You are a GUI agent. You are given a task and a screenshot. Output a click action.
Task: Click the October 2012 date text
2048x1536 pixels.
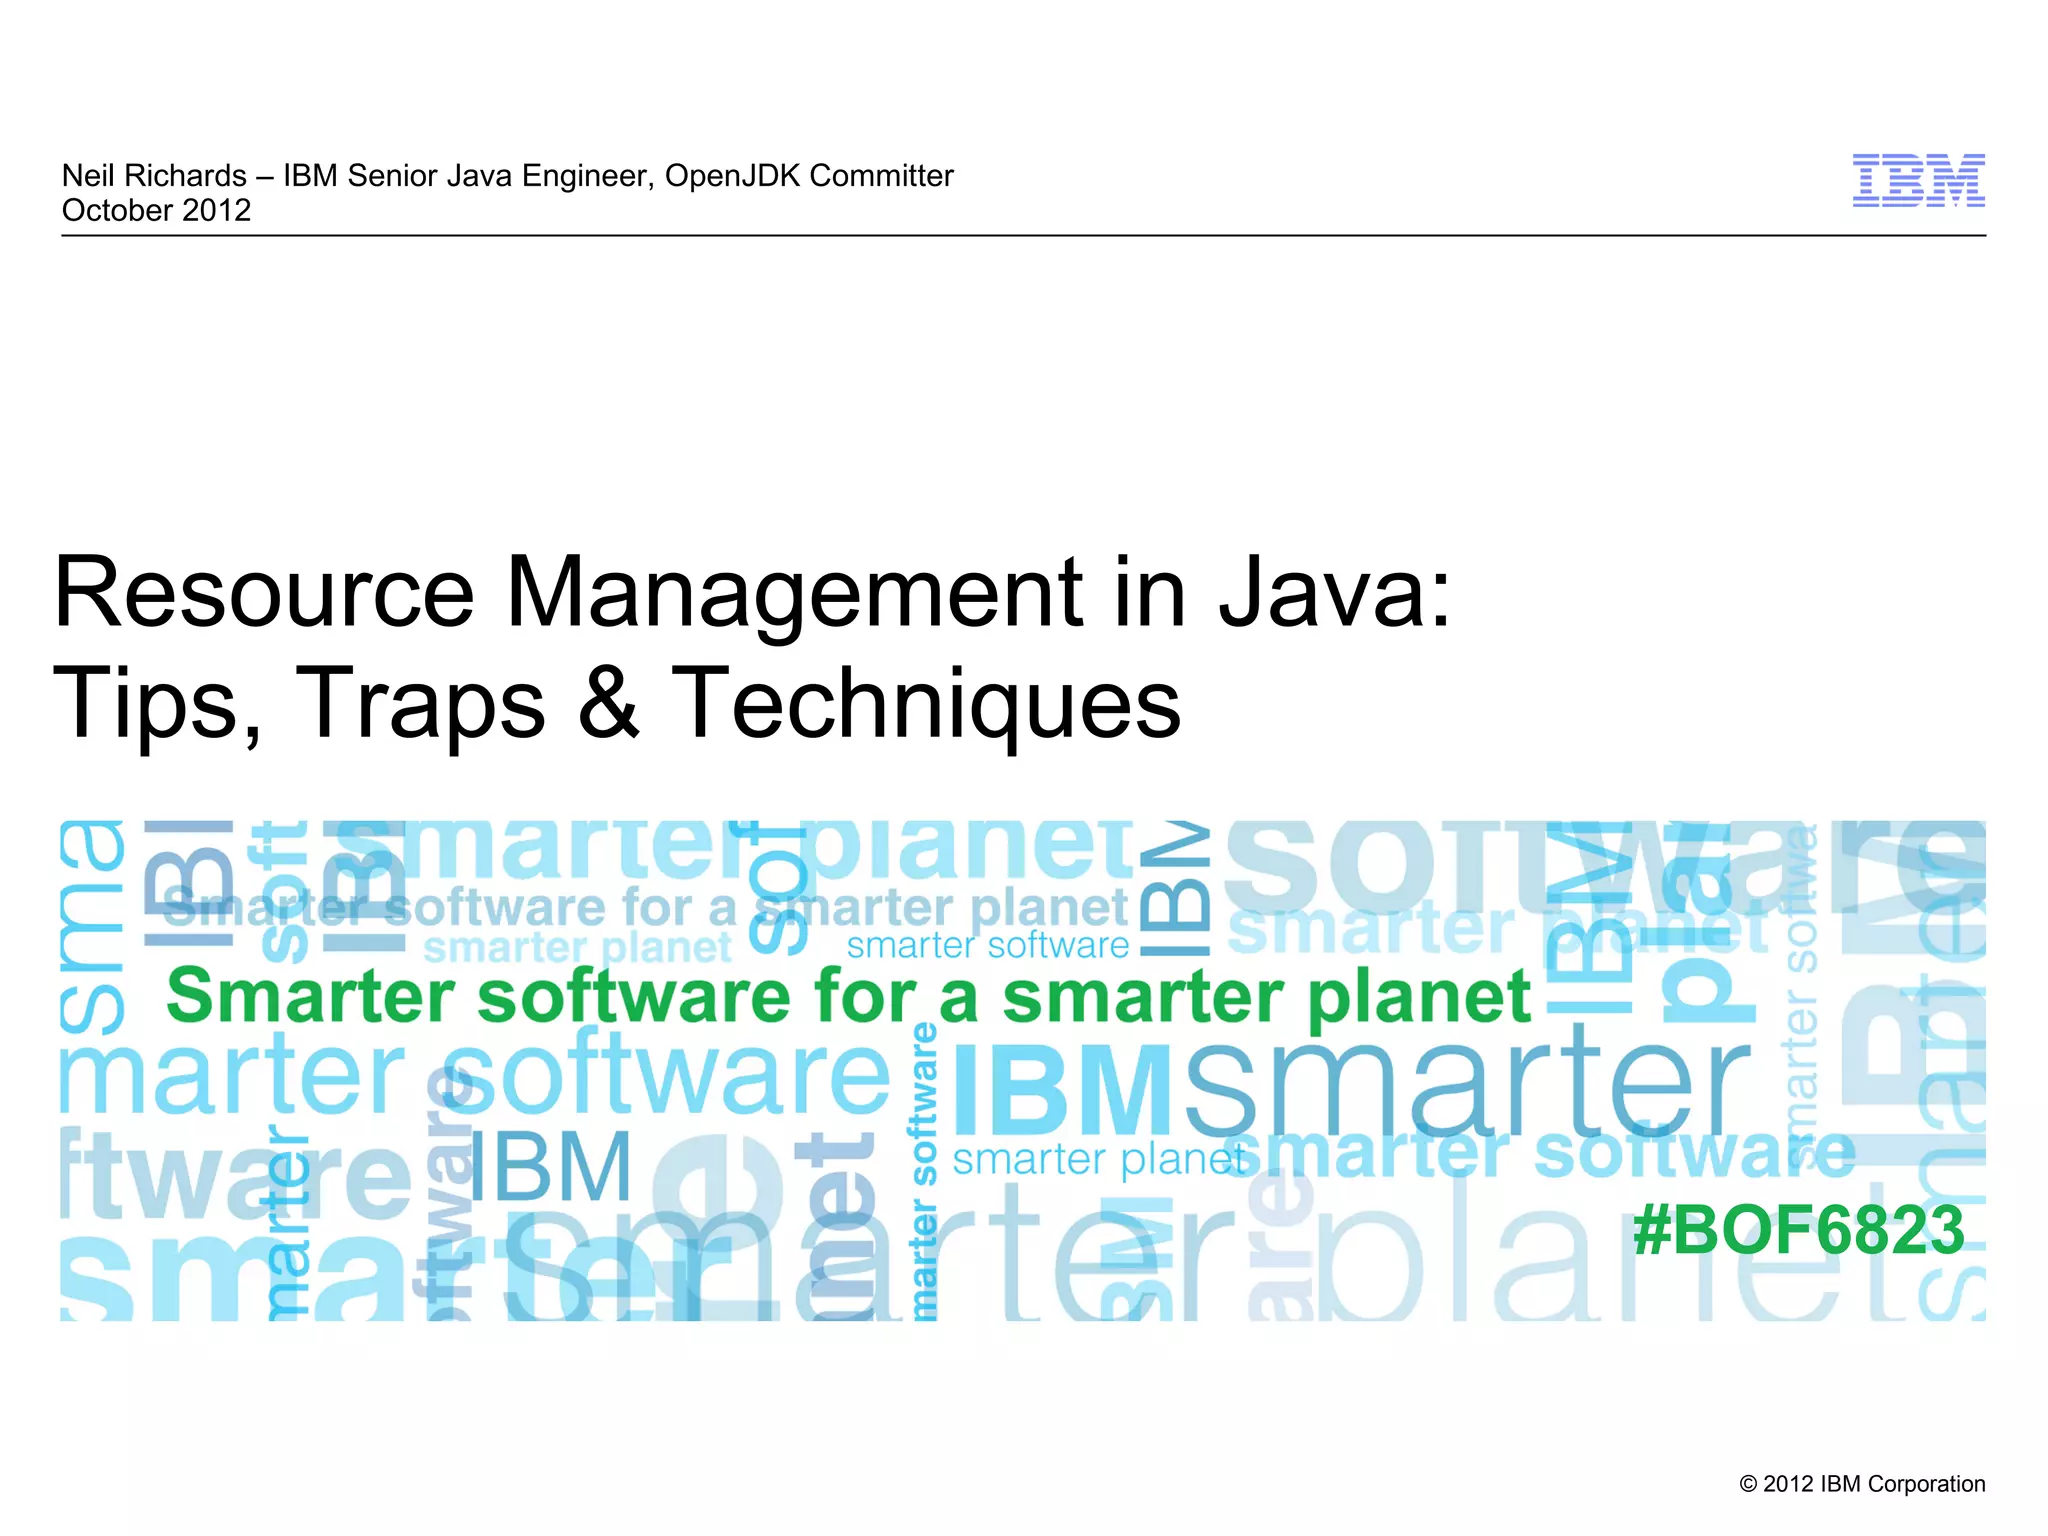(x=156, y=211)
